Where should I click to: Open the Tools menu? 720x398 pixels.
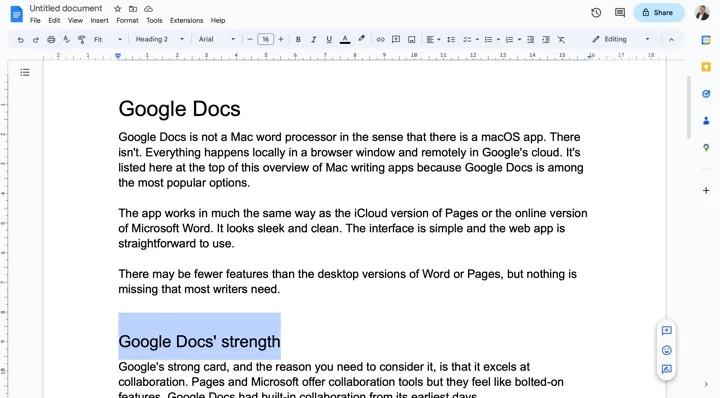pos(154,21)
